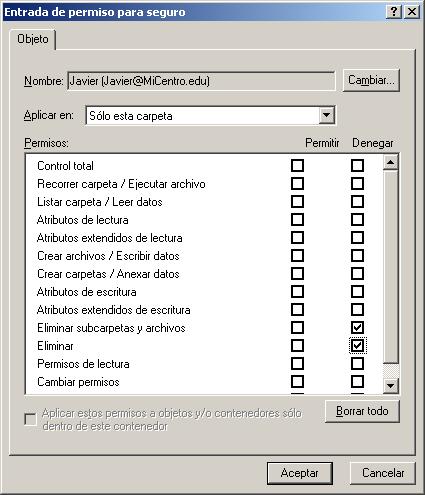Click the Cancelar button
The width and height of the screenshot is (425, 495).
pos(383,473)
